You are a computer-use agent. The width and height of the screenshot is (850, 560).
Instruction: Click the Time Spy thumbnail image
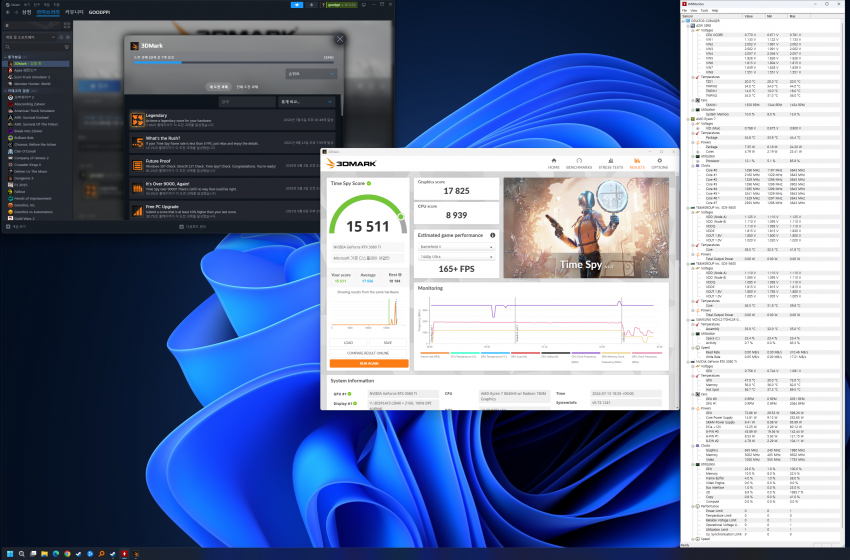[x=586, y=228]
